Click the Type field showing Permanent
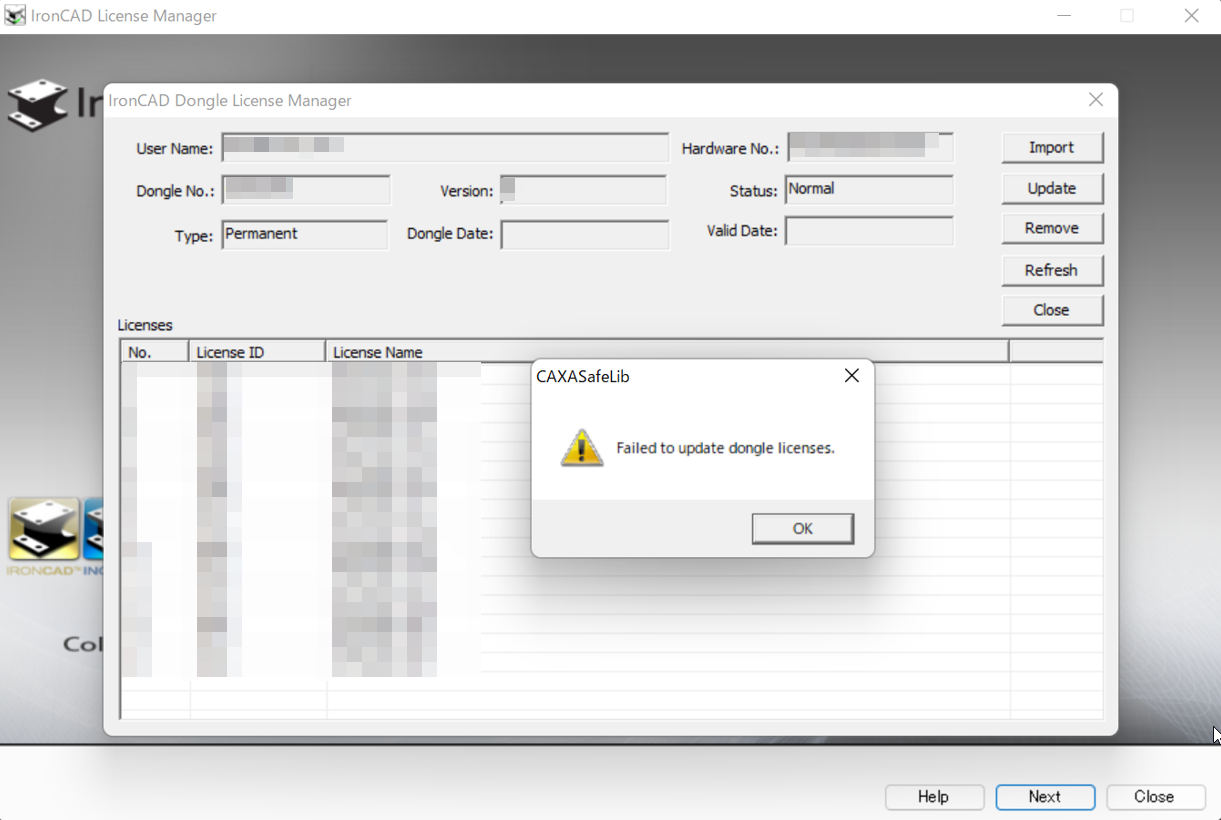Screen dimensions: 1221x820 point(304,235)
